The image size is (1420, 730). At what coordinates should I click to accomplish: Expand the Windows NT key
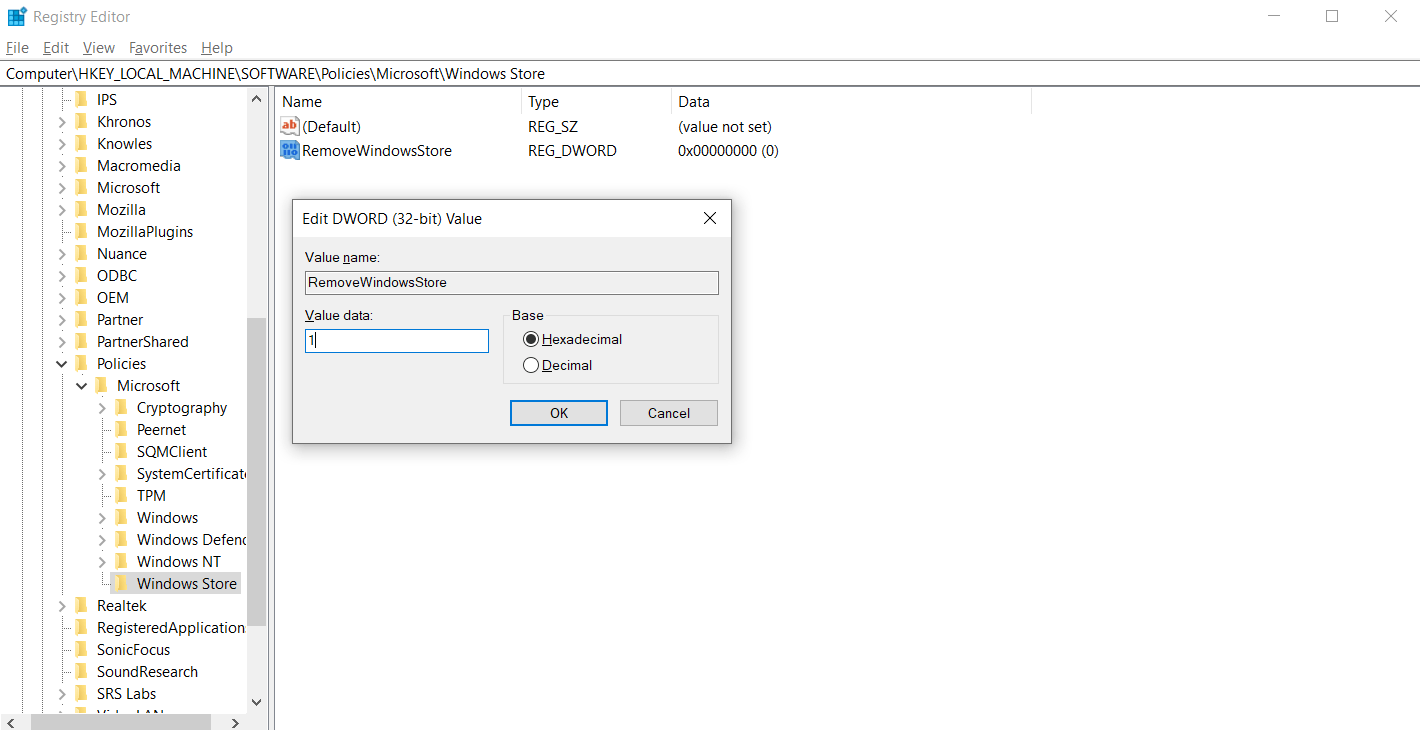(x=102, y=562)
